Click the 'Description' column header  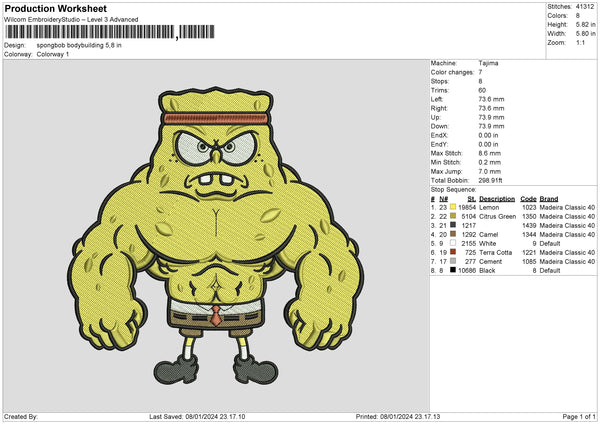click(x=497, y=199)
